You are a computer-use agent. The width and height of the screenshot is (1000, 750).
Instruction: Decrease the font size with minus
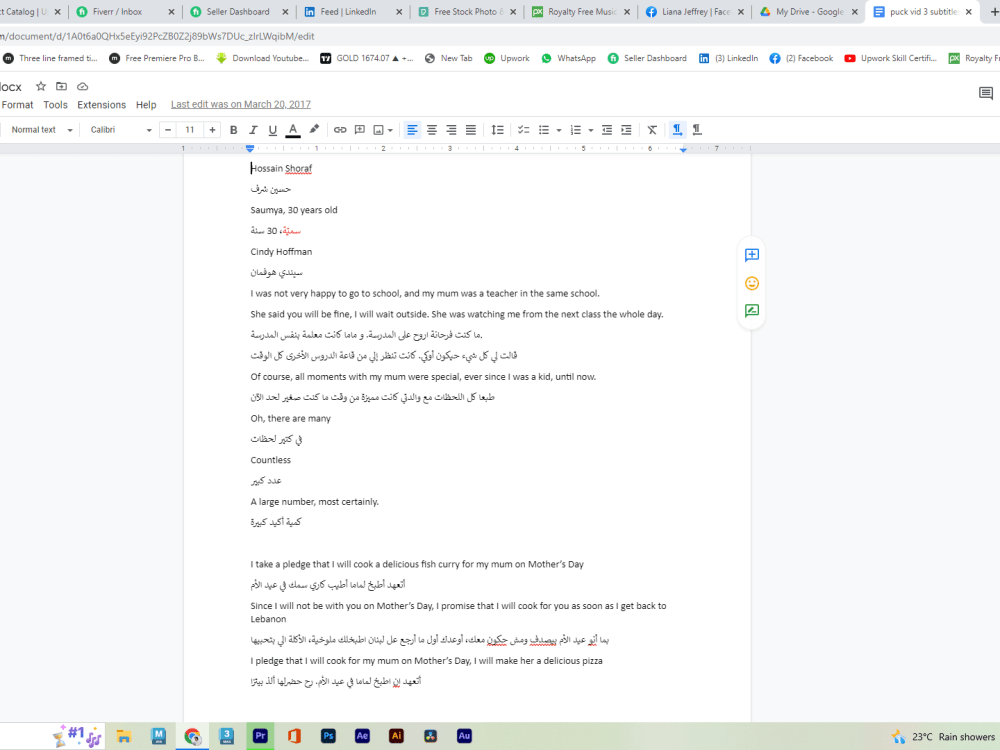click(168, 130)
